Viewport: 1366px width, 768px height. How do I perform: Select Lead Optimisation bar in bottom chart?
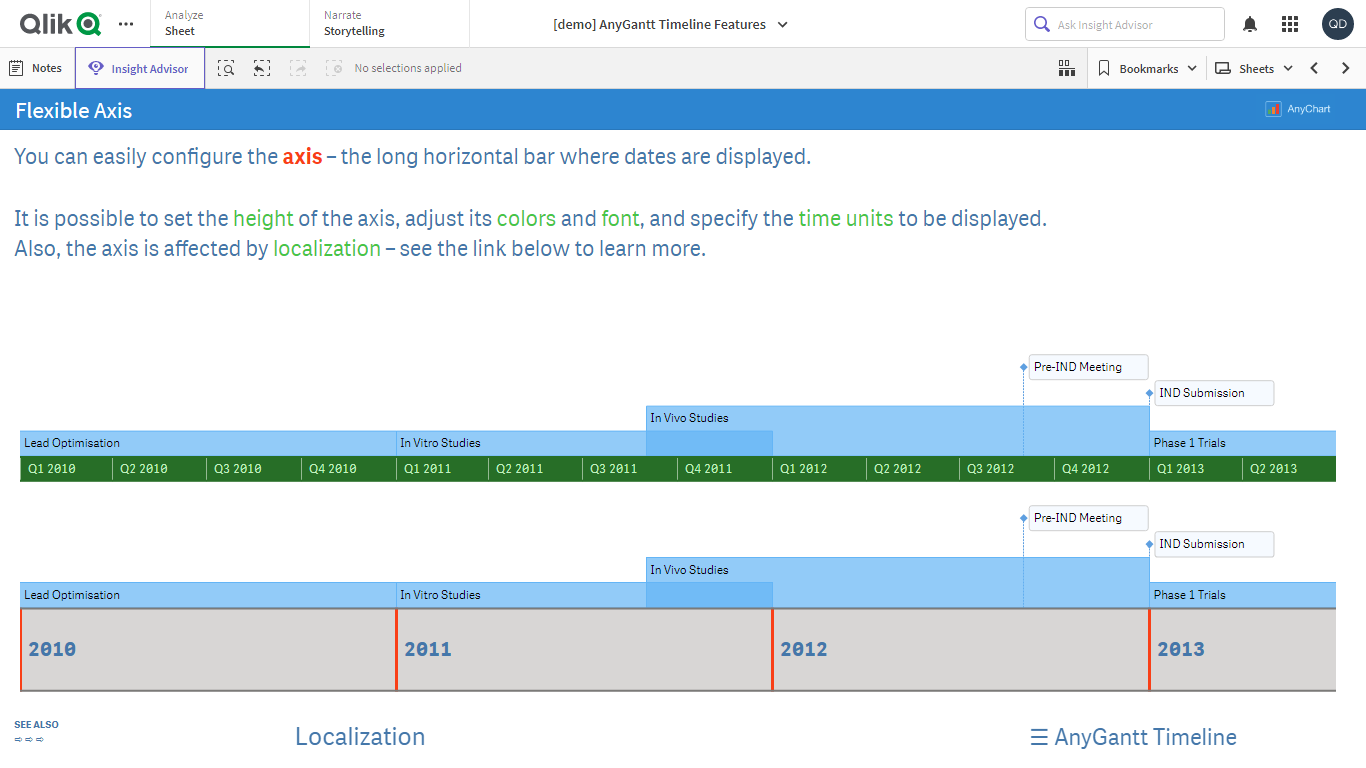[x=208, y=595]
